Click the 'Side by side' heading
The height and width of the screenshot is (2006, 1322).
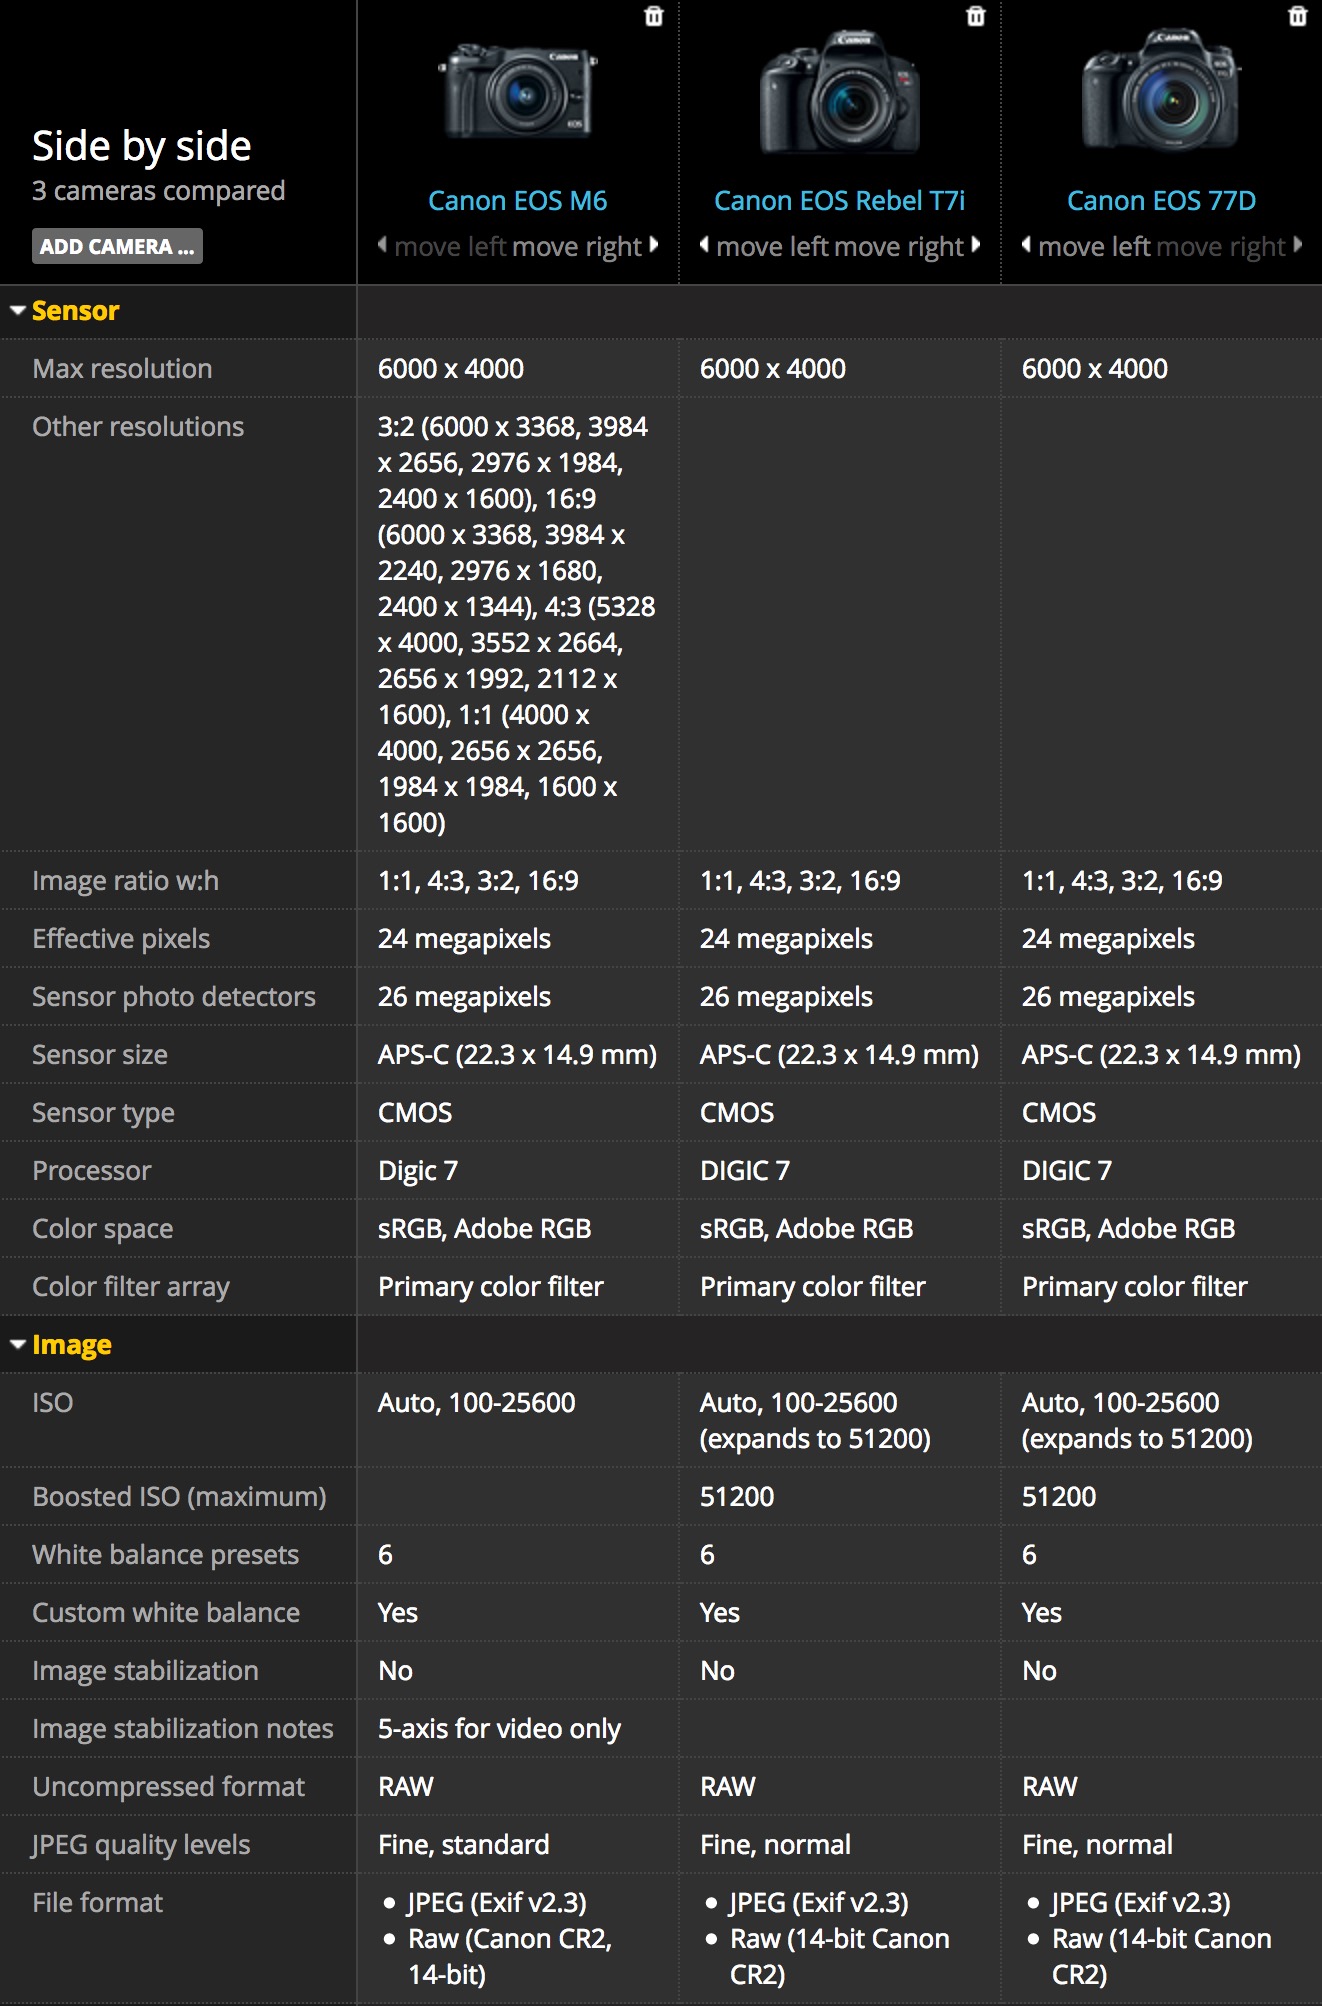(x=142, y=146)
